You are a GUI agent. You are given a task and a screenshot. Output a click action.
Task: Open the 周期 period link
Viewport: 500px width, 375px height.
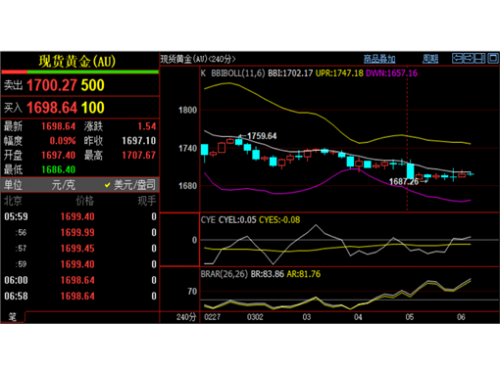[x=430, y=59]
